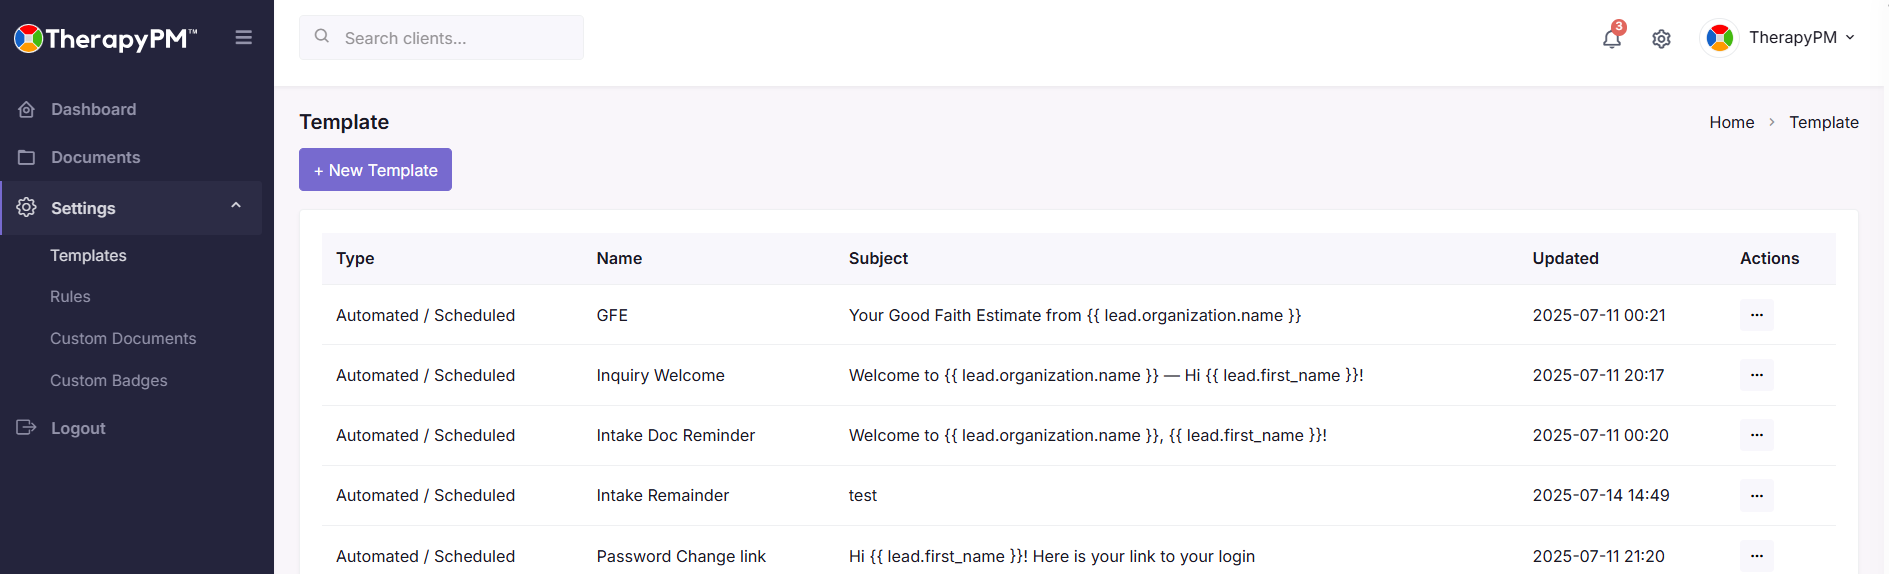Click the Logout exit icon
The width and height of the screenshot is (1889, 574).
coord(27,428)
